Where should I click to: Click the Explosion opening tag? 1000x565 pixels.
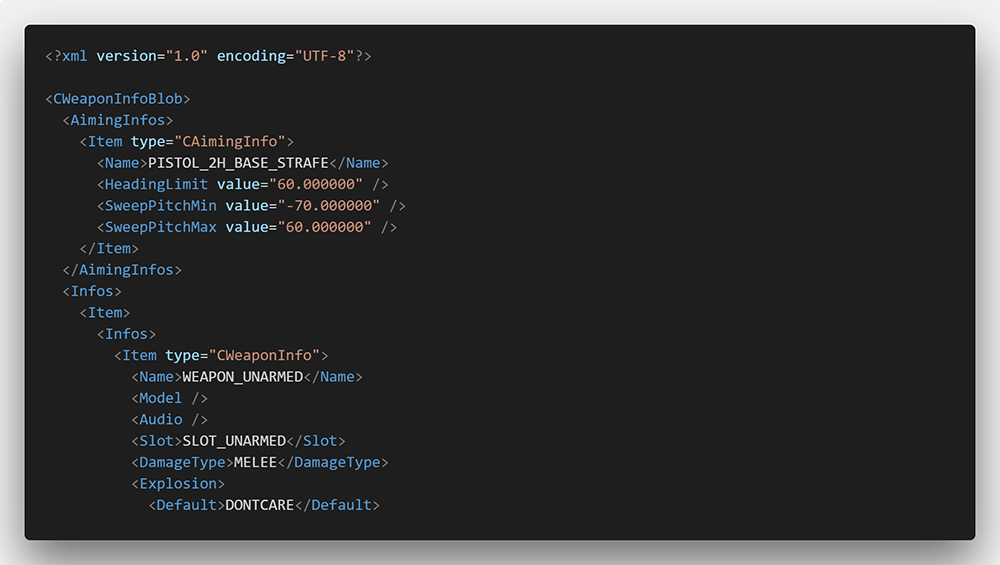pyautogui.click(x=178, y=484)
